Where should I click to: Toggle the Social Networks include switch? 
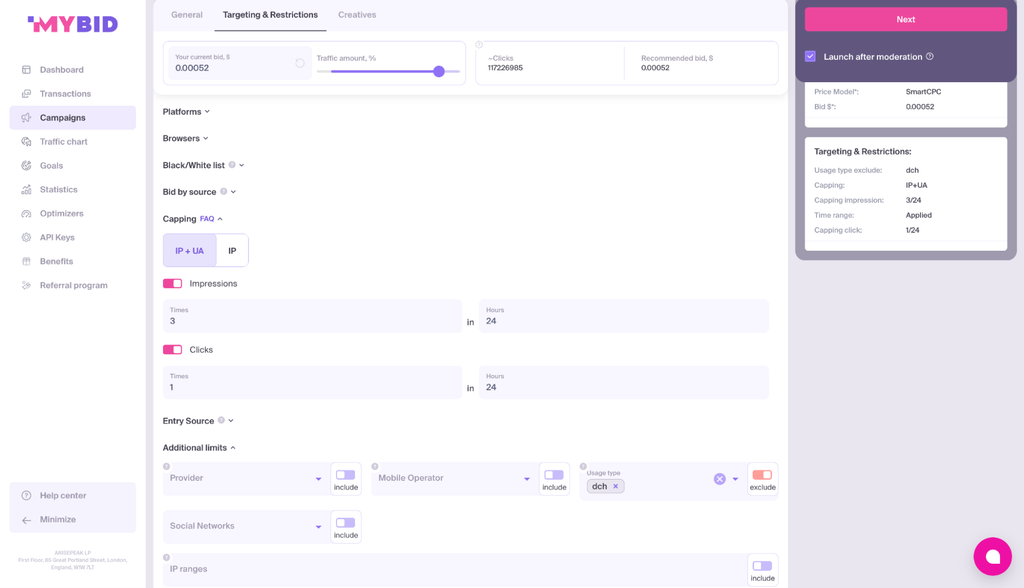[345, 523]
